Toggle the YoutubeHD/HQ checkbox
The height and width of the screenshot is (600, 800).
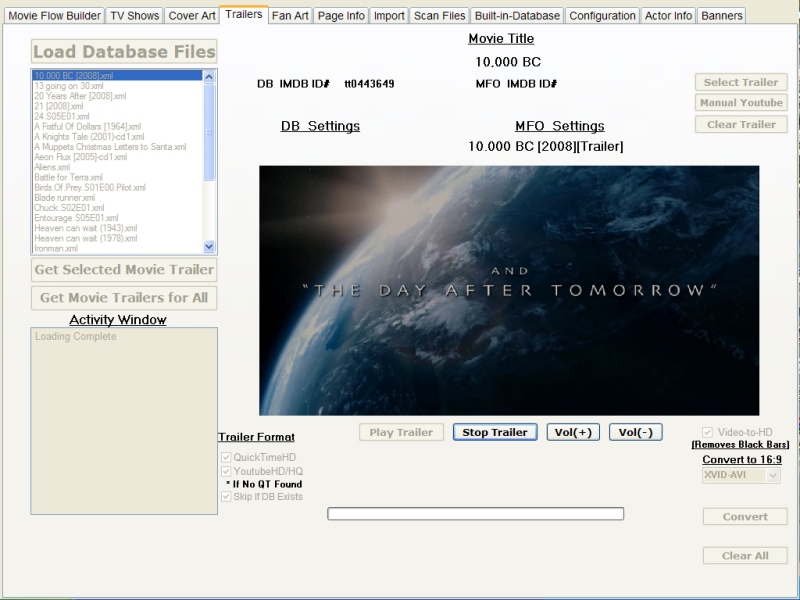(226, 471)
